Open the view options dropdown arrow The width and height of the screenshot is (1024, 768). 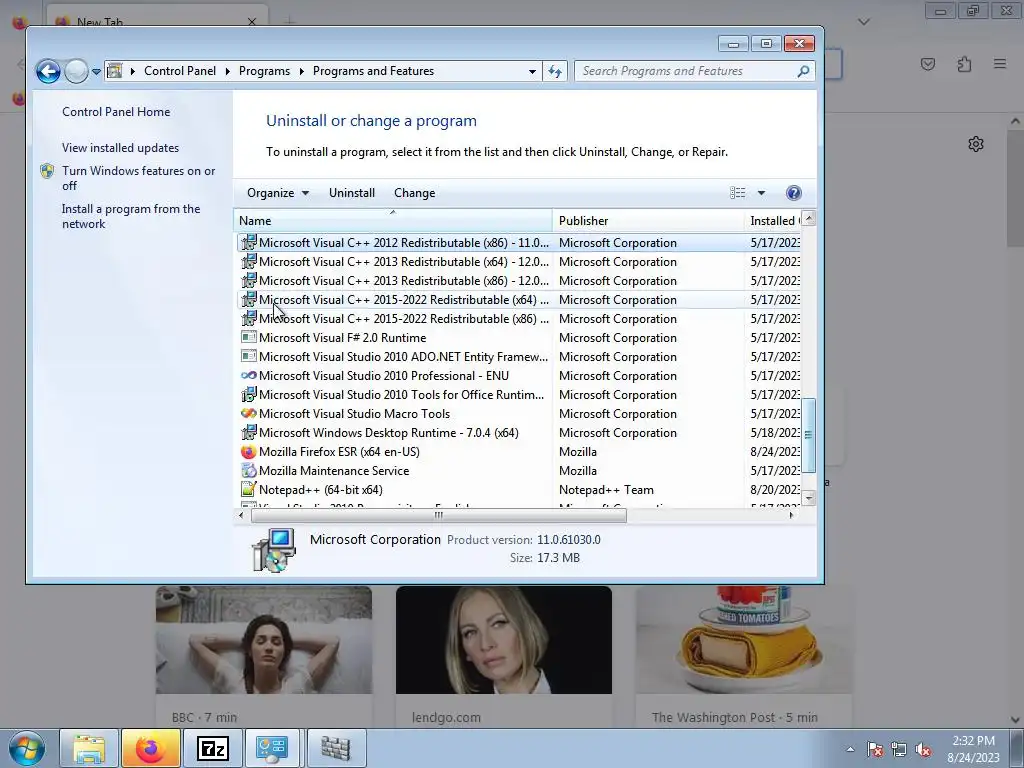(761, 193)
